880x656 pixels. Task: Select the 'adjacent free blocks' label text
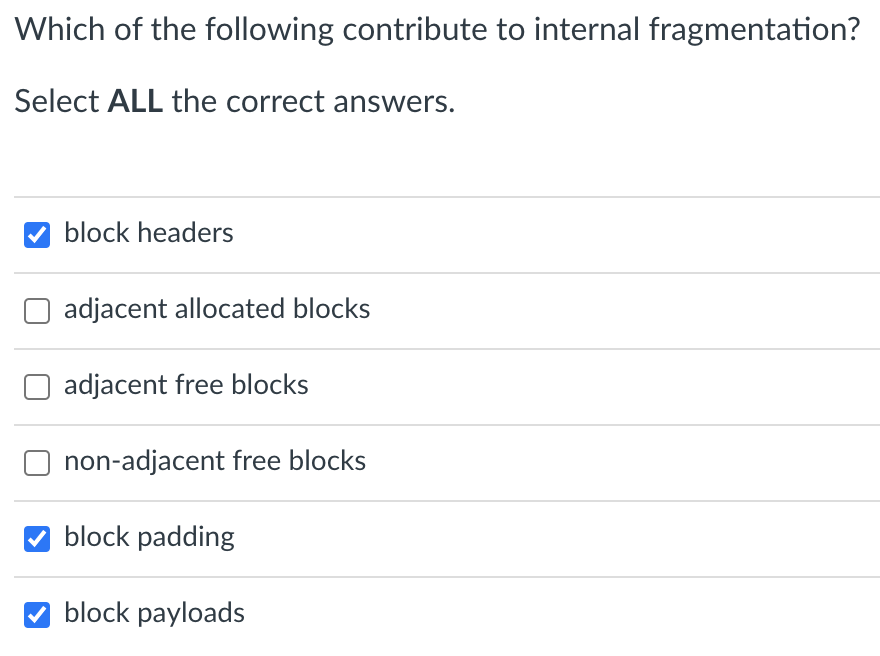pyautogui.click(x=186, y=386)
